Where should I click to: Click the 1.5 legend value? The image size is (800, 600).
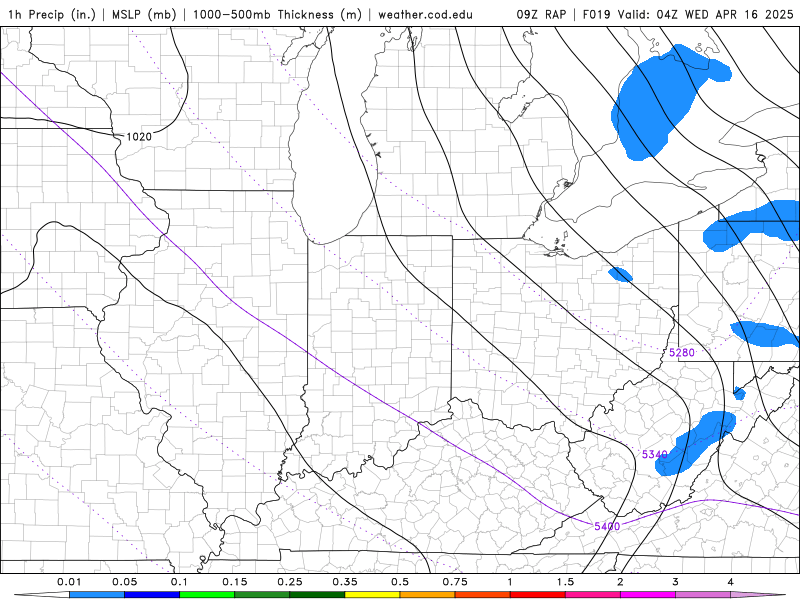(565, 582)
